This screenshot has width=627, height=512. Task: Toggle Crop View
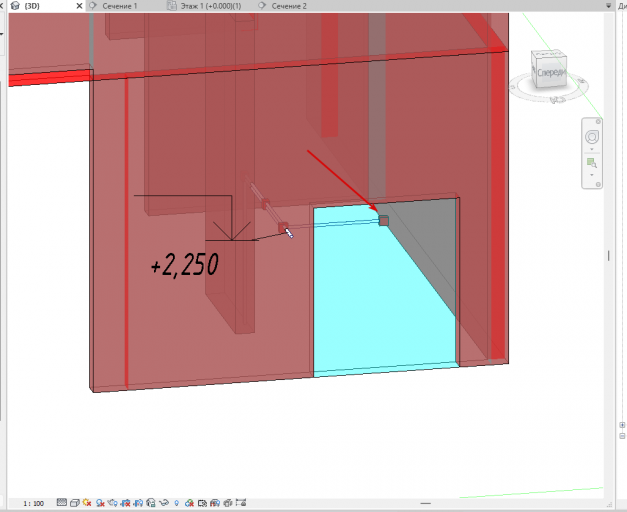coord(125,503)
